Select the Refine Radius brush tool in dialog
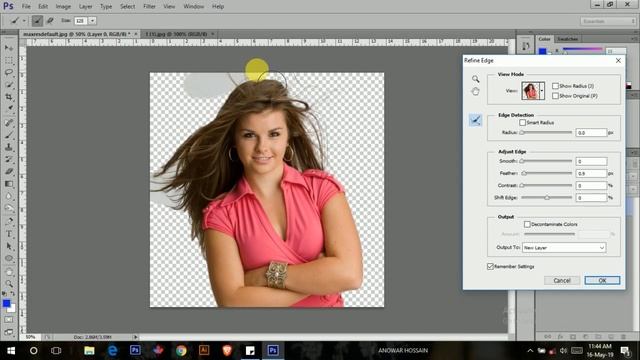 [476, 120]
